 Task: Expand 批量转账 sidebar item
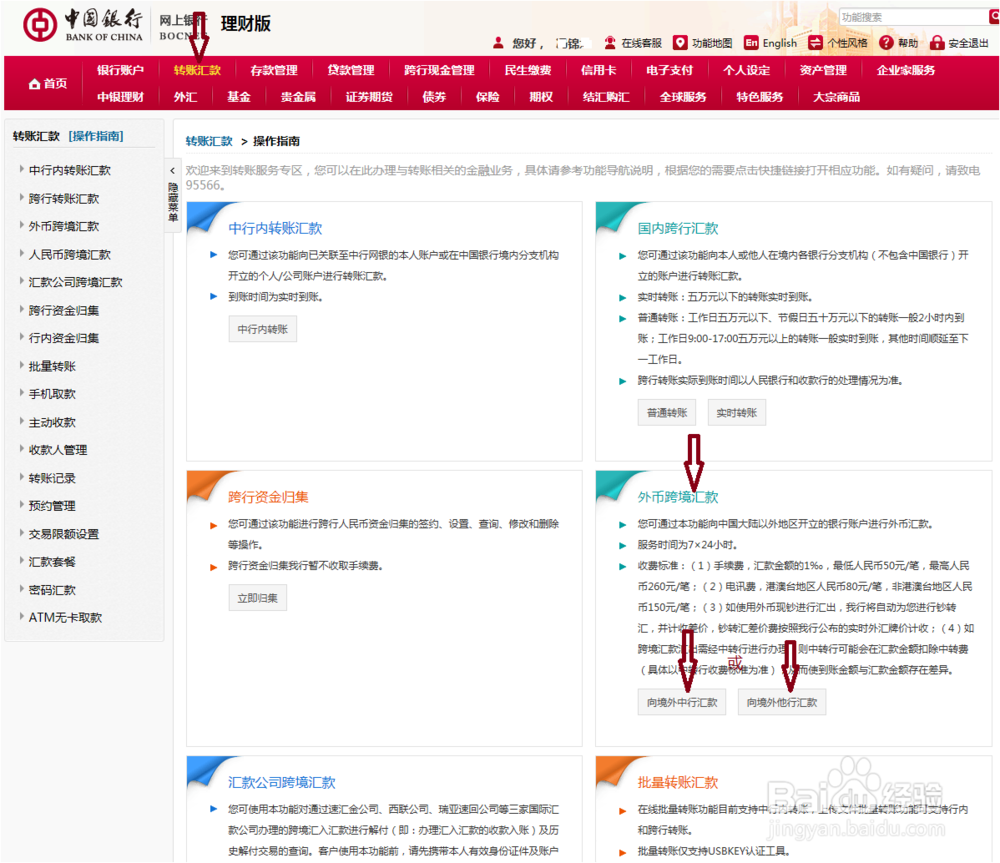(x=52, y=366)
